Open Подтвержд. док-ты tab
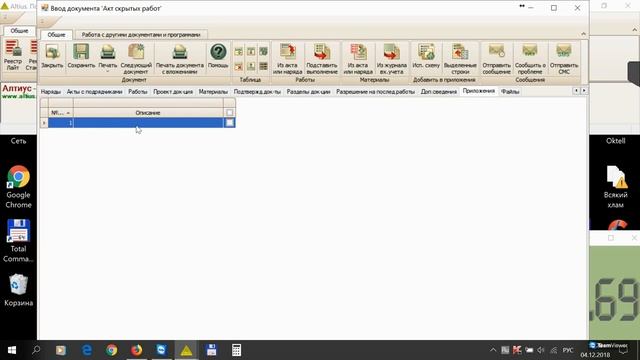The height and width of the screenshot is (360, 640). click(257, 92)
